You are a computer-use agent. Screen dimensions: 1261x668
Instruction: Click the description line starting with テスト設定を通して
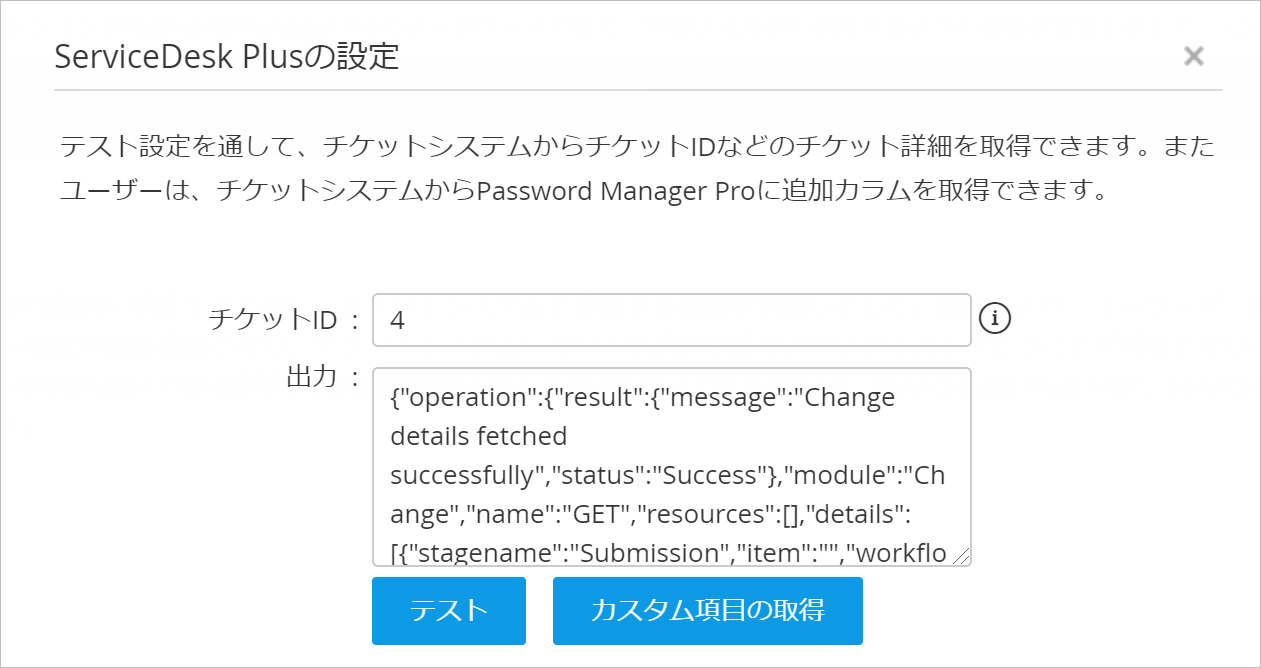click(636, 148)
